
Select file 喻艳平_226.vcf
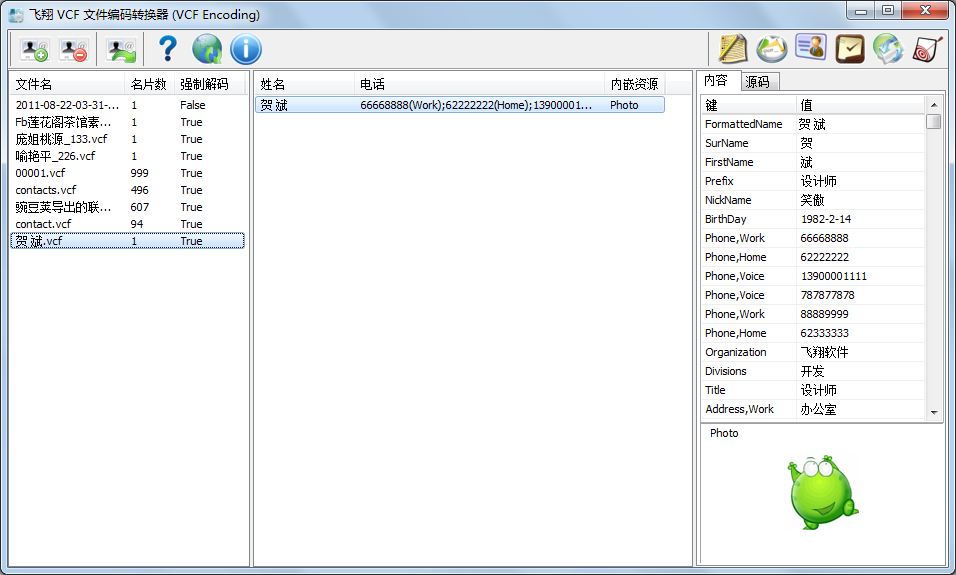127,156
